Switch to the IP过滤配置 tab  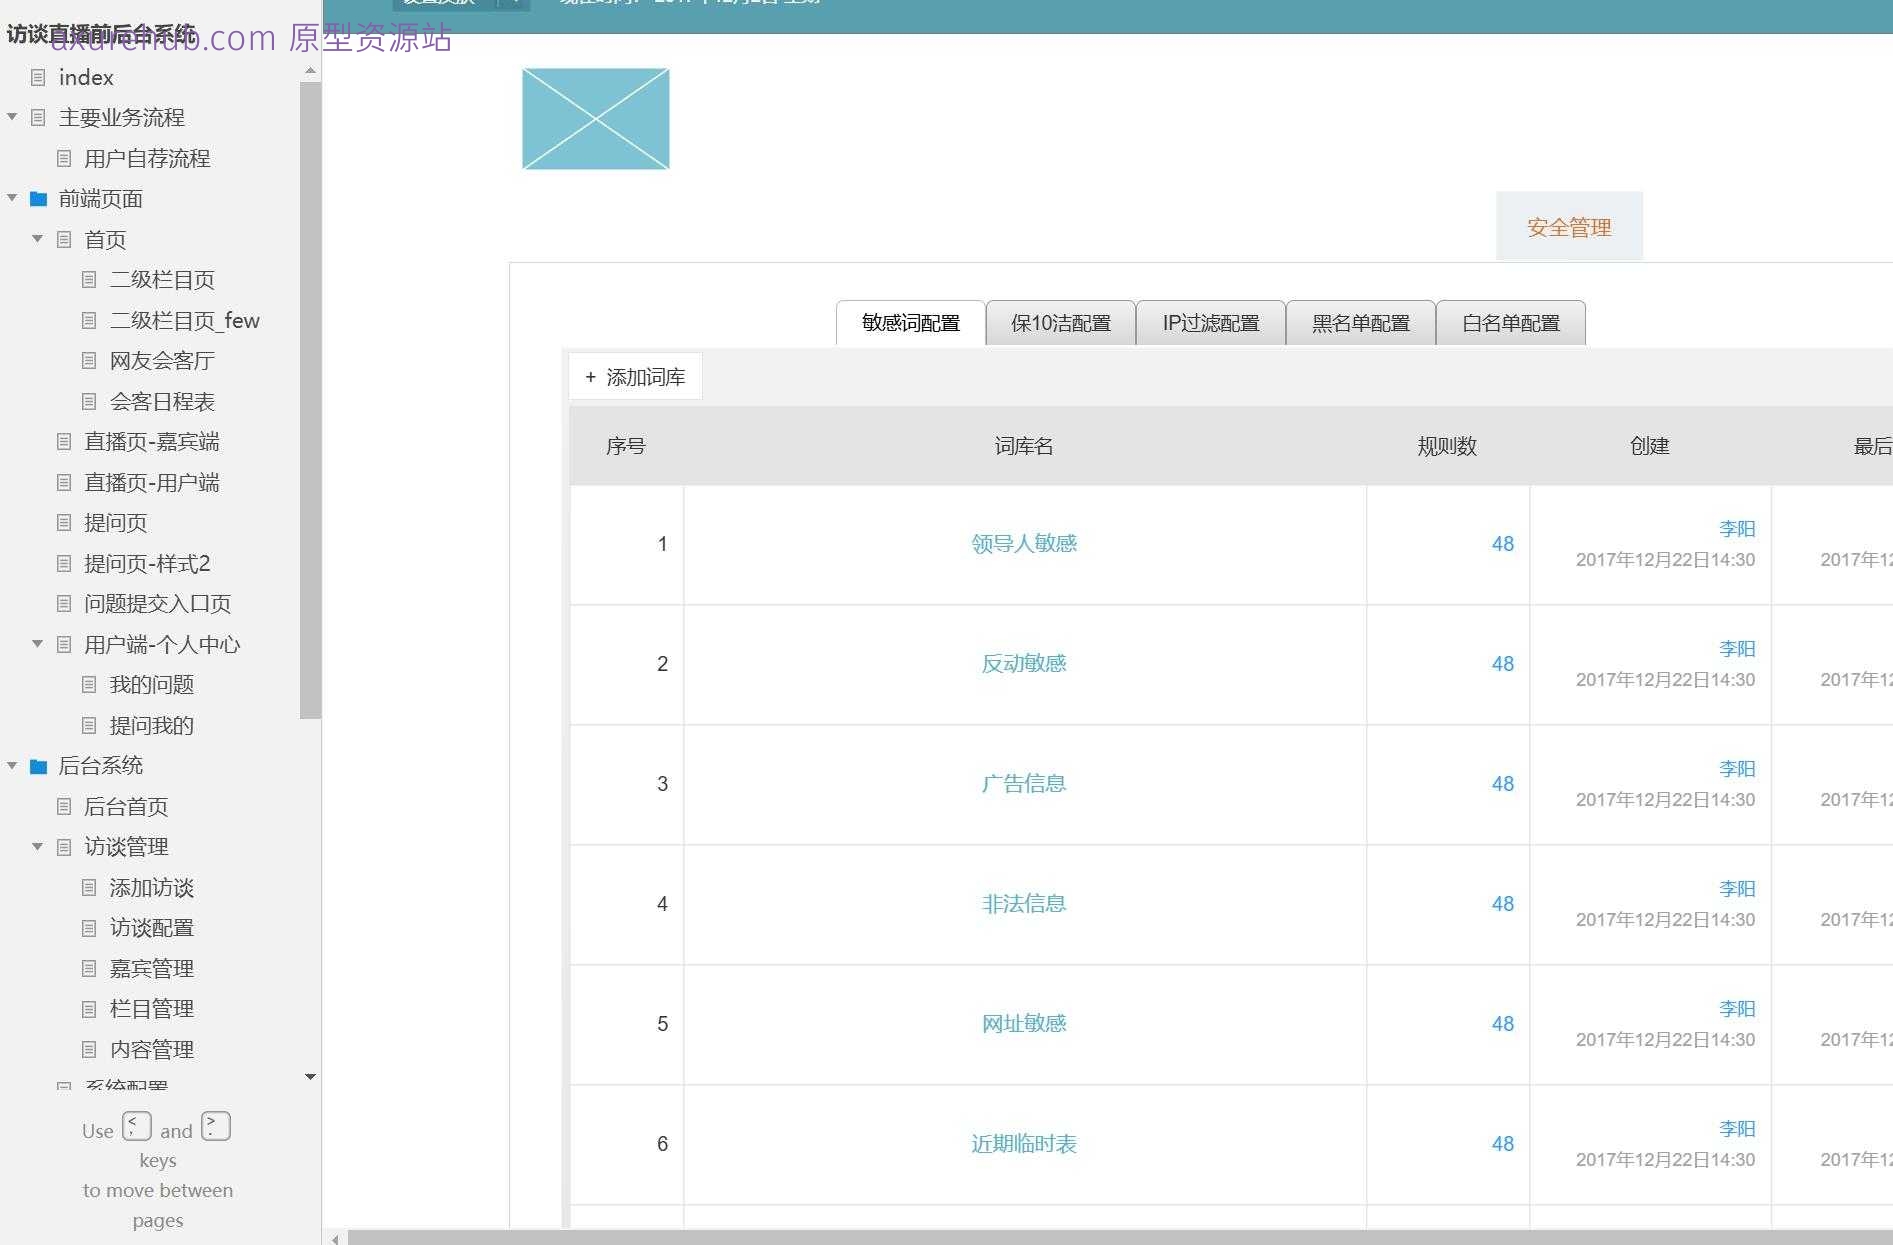point(1210,323)
